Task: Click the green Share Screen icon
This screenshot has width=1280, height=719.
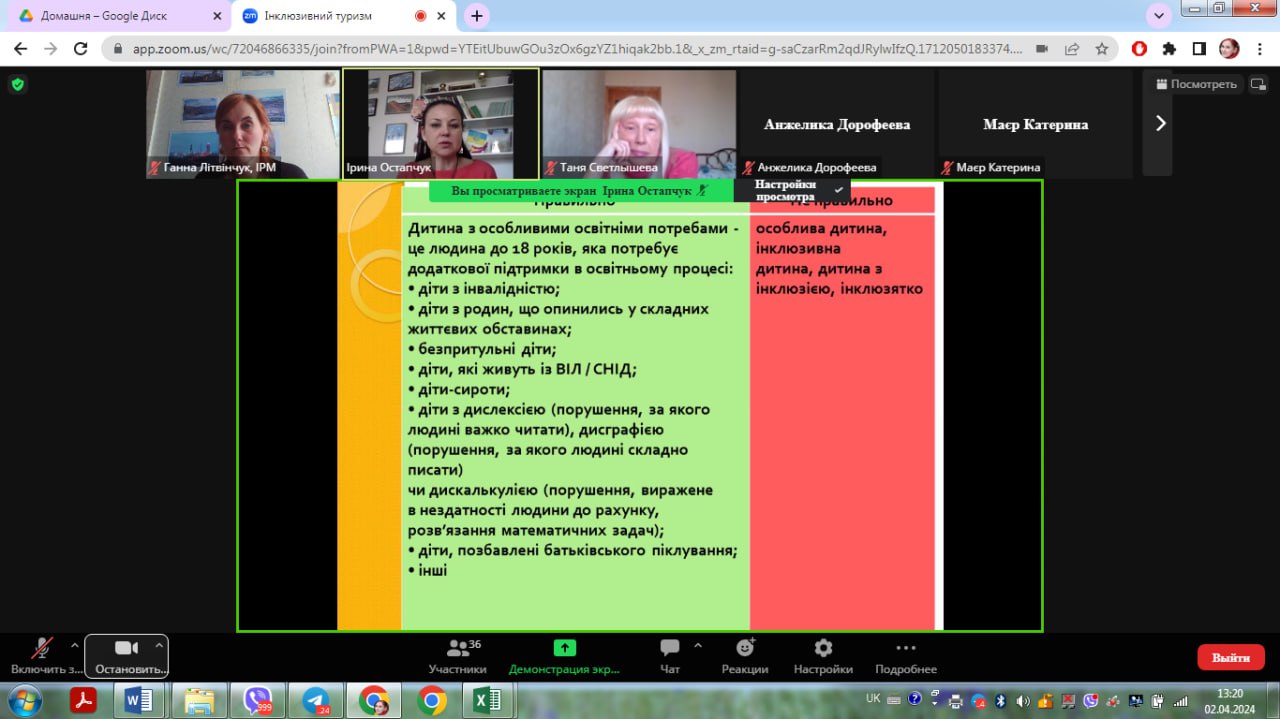Action: (564, 649)
